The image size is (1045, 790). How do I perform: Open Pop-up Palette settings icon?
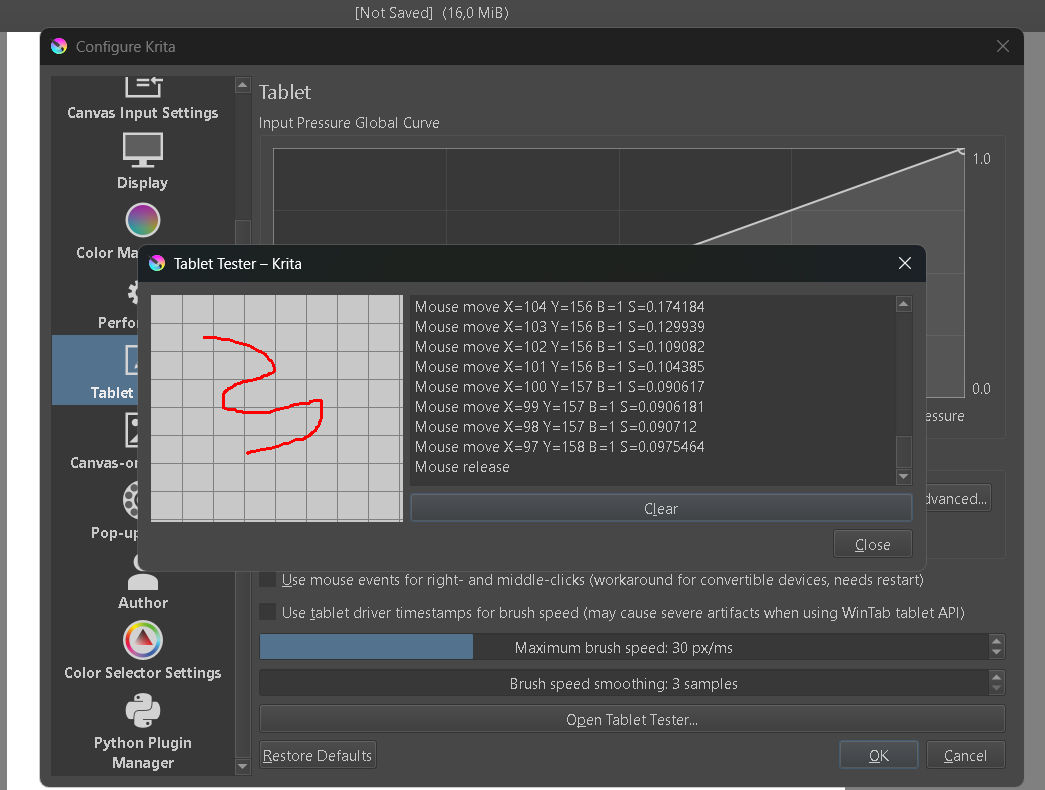pos(131,500)
